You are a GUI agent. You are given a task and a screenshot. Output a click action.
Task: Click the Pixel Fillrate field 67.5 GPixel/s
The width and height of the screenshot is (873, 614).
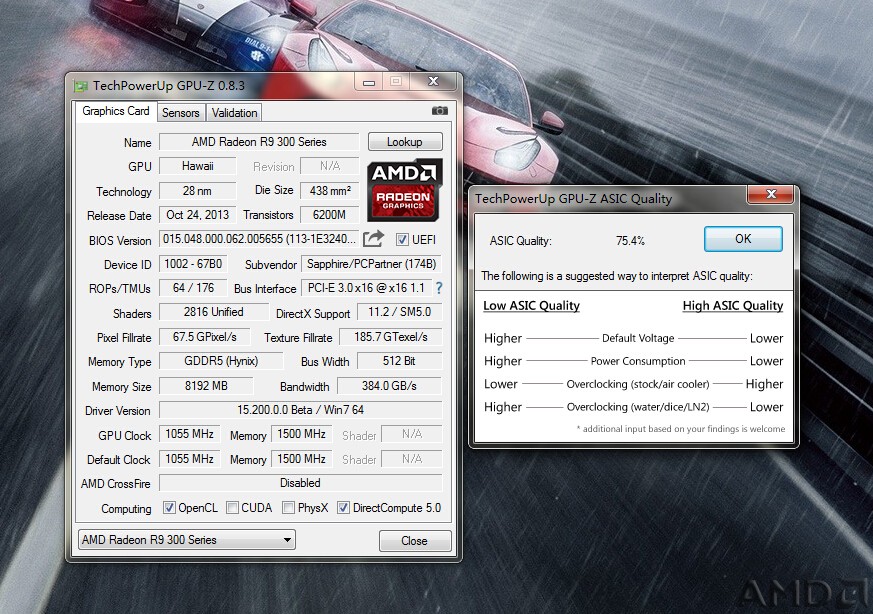pos(204,337)
